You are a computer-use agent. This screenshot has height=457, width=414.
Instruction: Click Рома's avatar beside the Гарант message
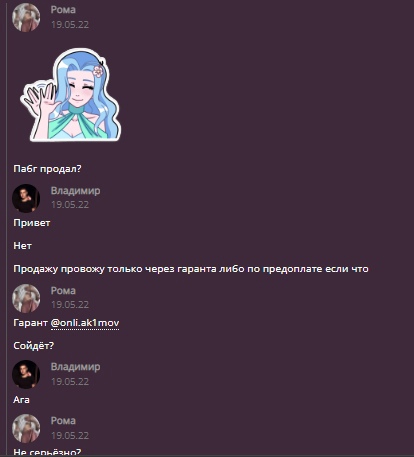(26, 298)
